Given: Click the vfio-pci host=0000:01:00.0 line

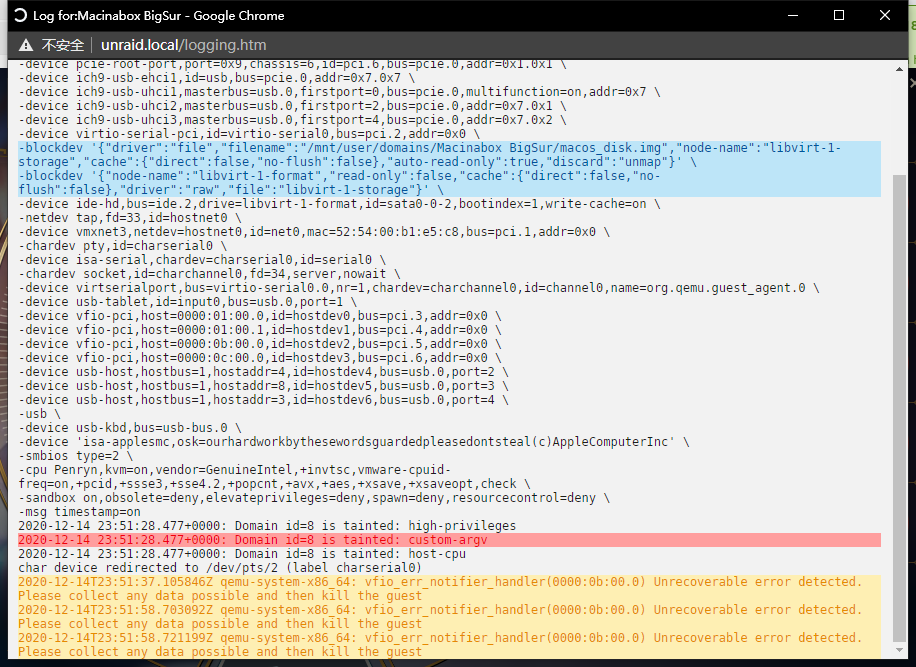Looking at the screenshot, I should coord(260,316).
